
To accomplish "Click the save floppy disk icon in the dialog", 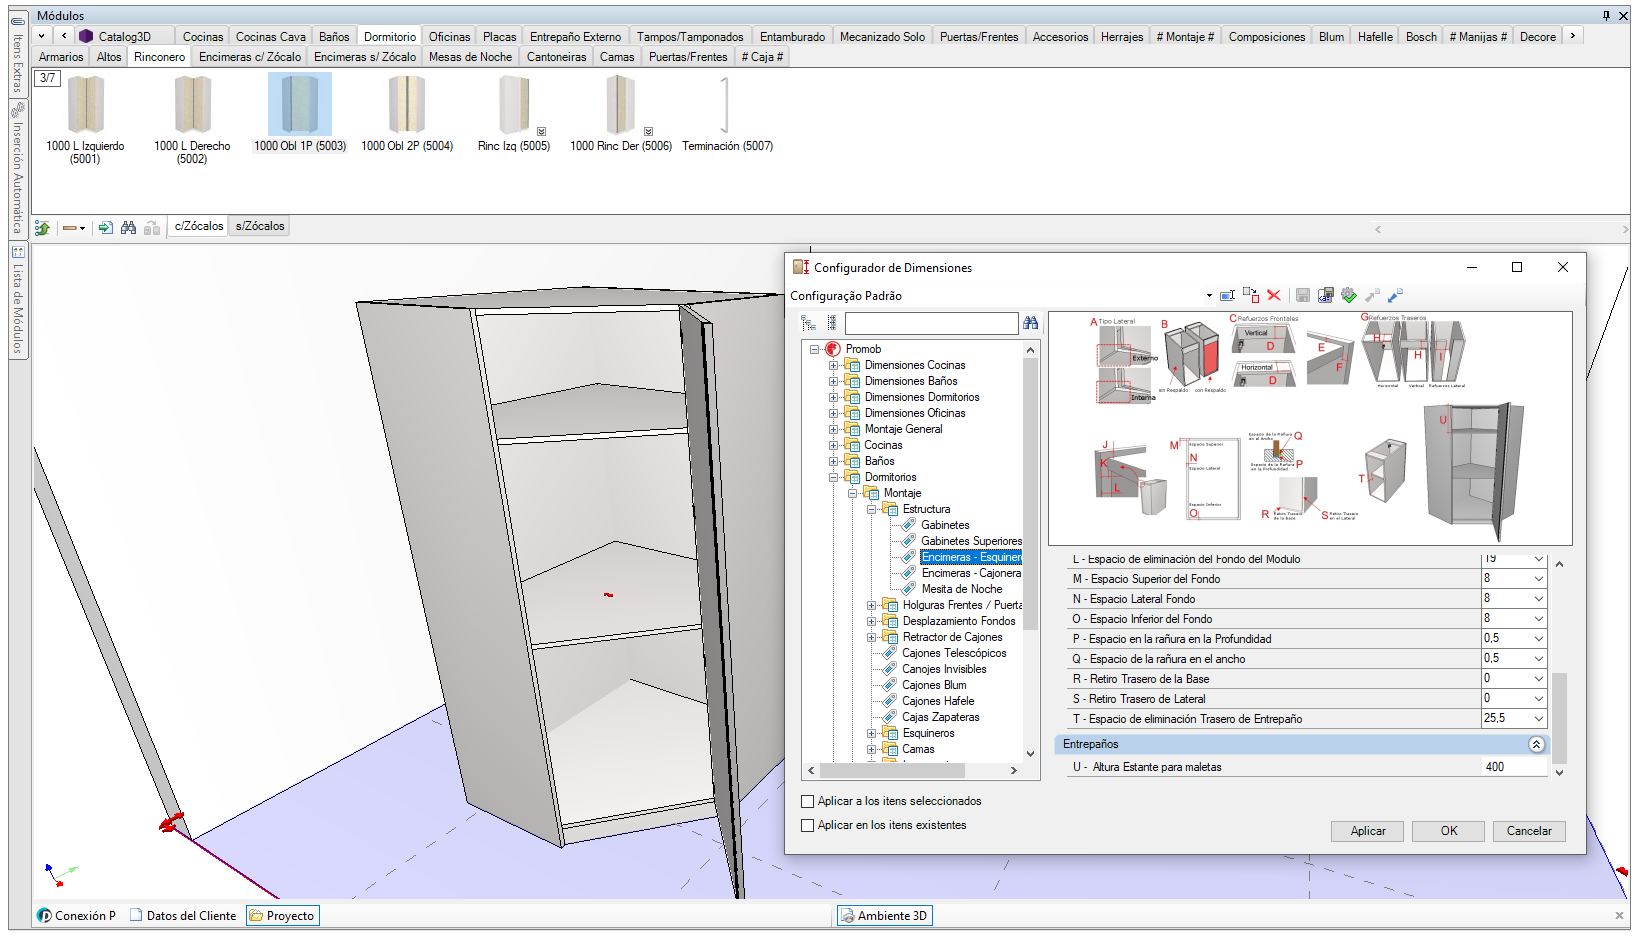I will coord(1303,295).
